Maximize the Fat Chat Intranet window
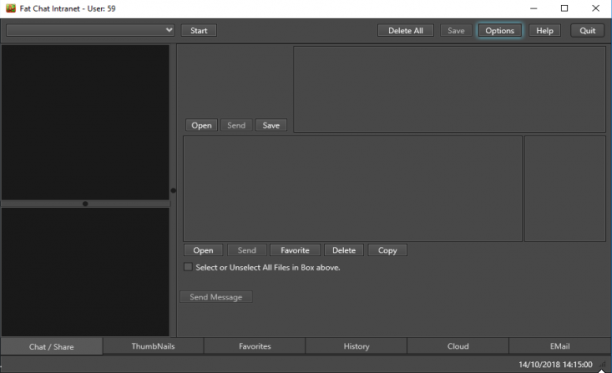The image size is (612, 373). pyautogui.click(x=564, y=8)
